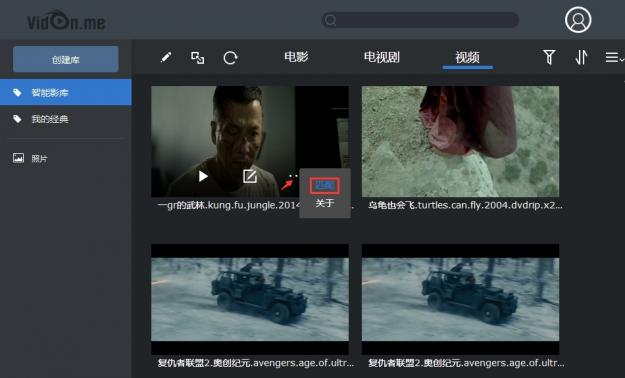The height and width of the screenshot is (378, 625).
Task: Open the list view mode dropdown
Action: pos(614,57)
